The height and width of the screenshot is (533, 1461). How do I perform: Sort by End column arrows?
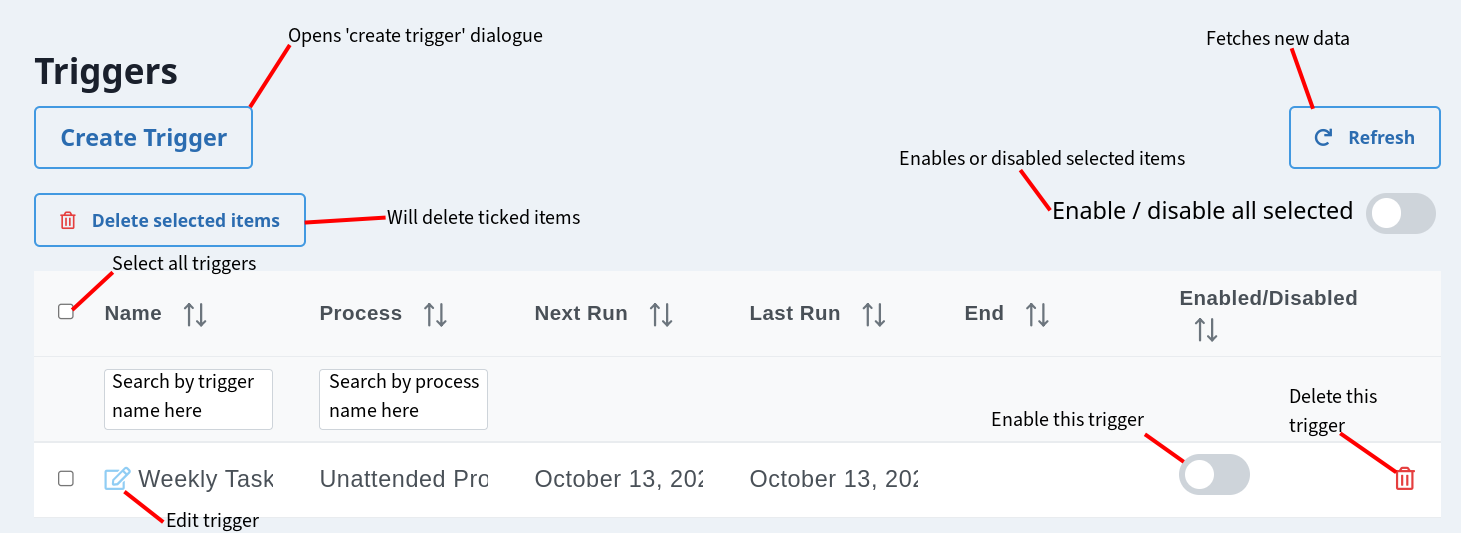(x=1037, y=314)
